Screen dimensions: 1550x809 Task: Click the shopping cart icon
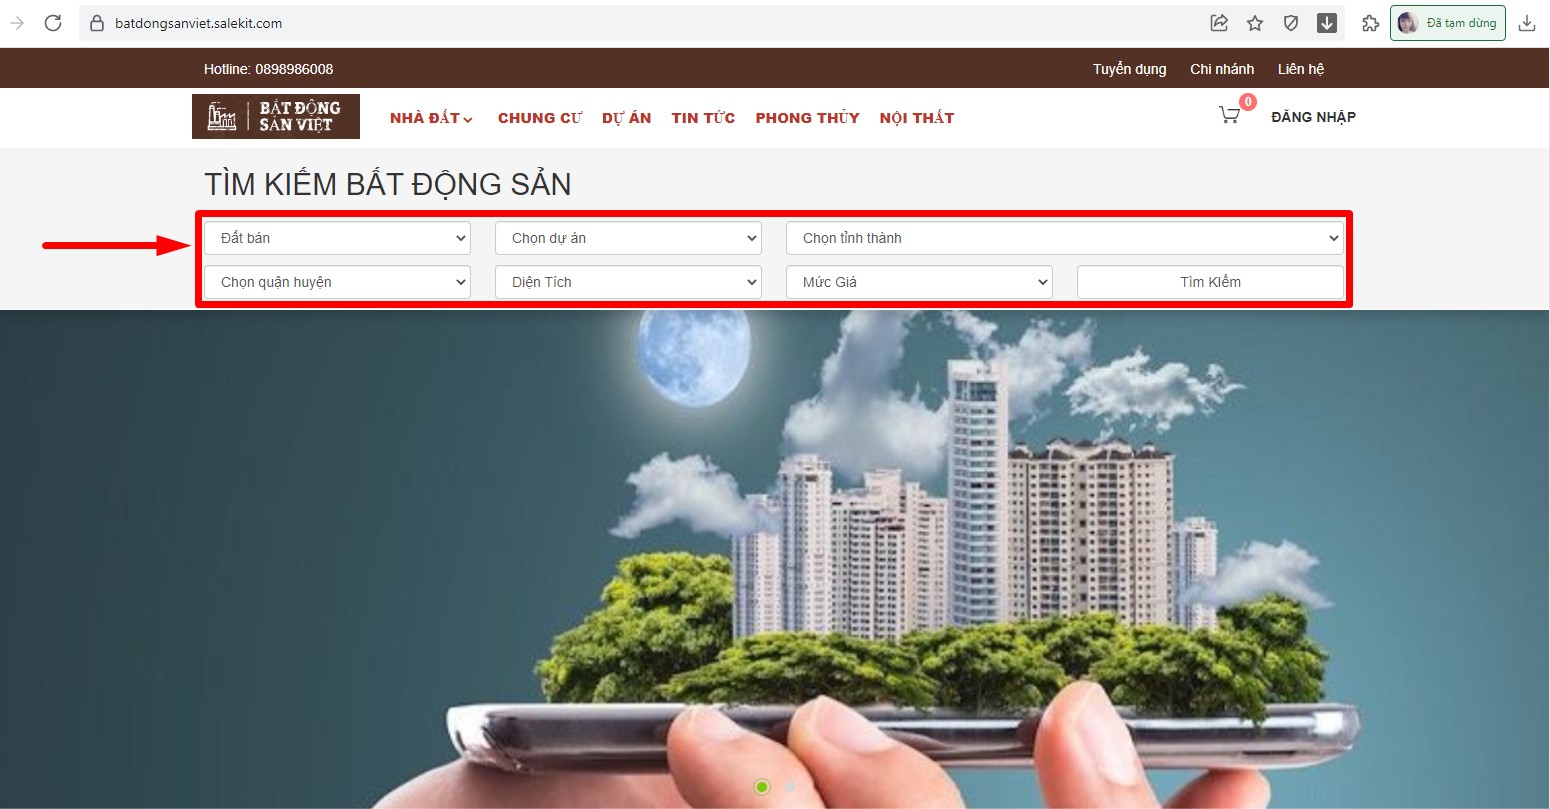[1229, 116]
